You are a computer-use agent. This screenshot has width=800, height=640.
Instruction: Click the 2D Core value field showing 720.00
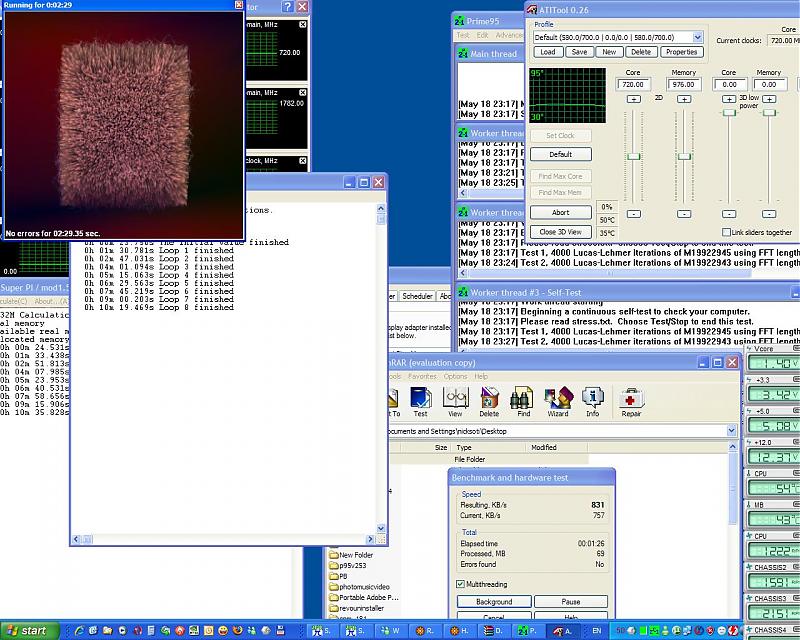click(633, 84)
